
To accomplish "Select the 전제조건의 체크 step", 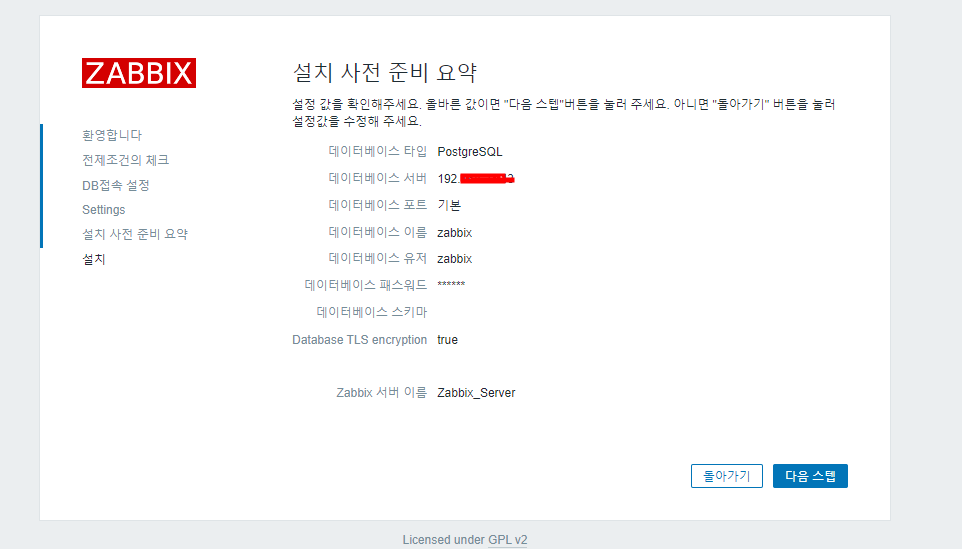I will 125,160.
